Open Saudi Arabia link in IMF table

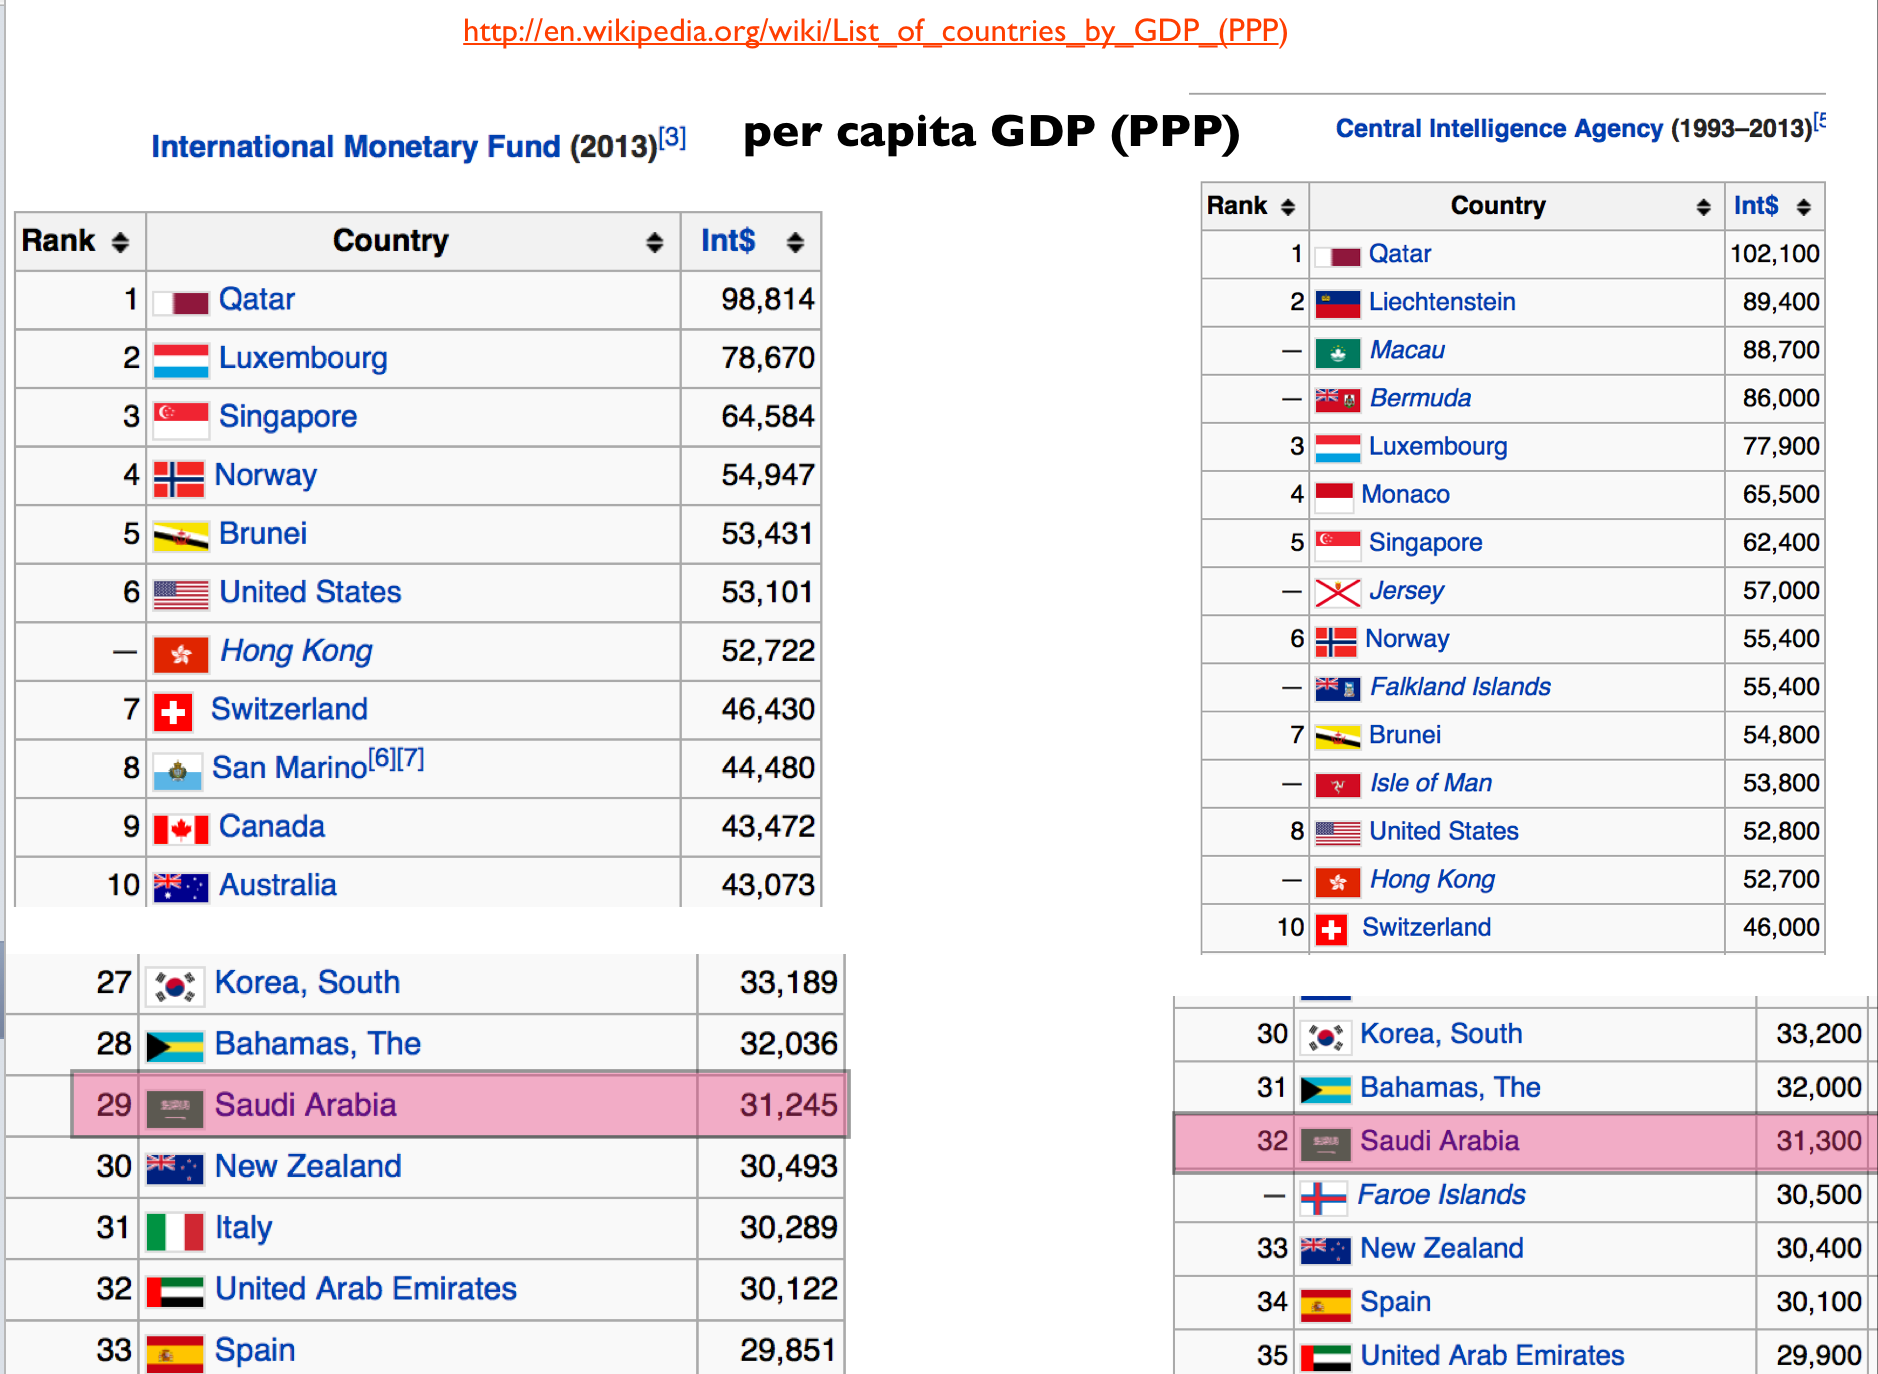point(305,1105)
